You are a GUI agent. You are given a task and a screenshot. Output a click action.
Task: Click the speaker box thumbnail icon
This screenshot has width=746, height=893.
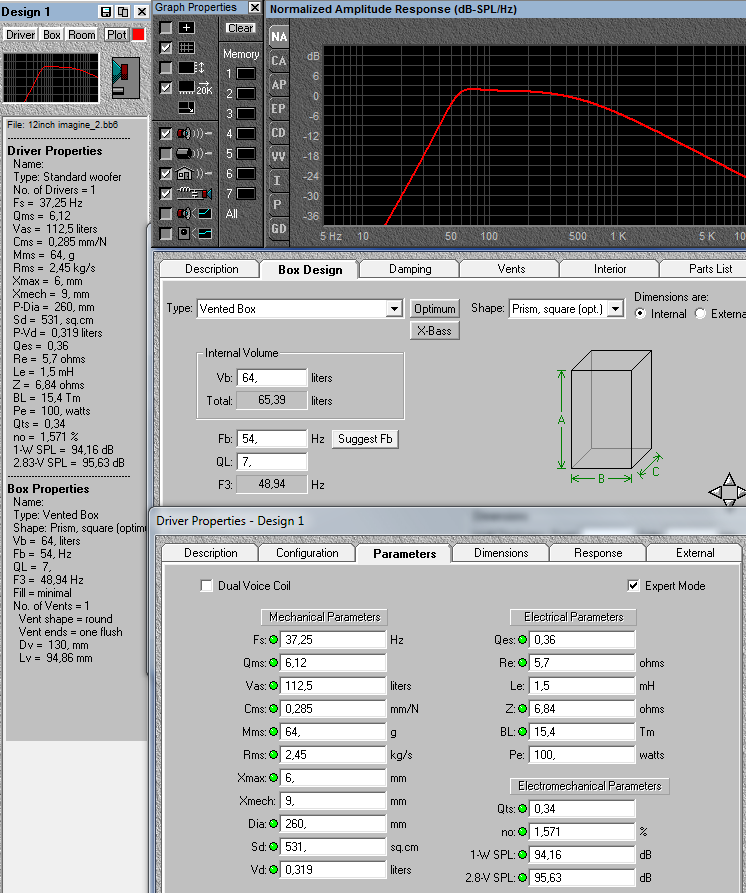point(124,77)
